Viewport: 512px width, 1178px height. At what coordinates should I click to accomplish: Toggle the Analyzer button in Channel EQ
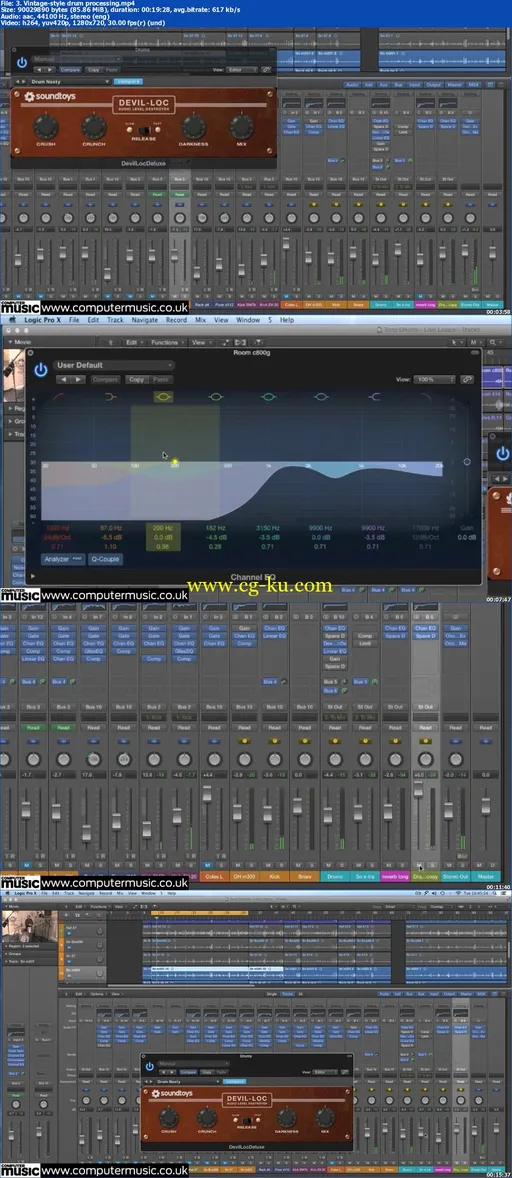click(63, 559)
